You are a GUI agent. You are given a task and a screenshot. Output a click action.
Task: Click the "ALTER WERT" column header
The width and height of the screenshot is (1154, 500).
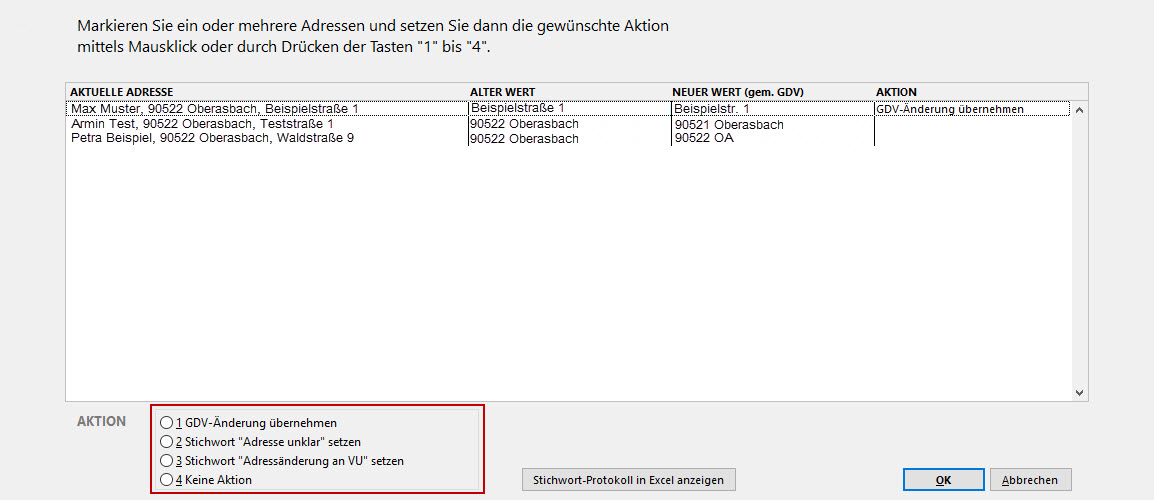coord(502,92)
